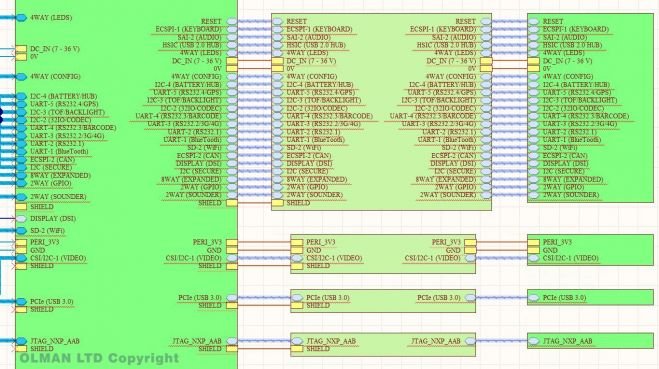Select the blue SD-2 (WiFi) port on the far-left sheet edge
The image size is (659, 369).
21,231
